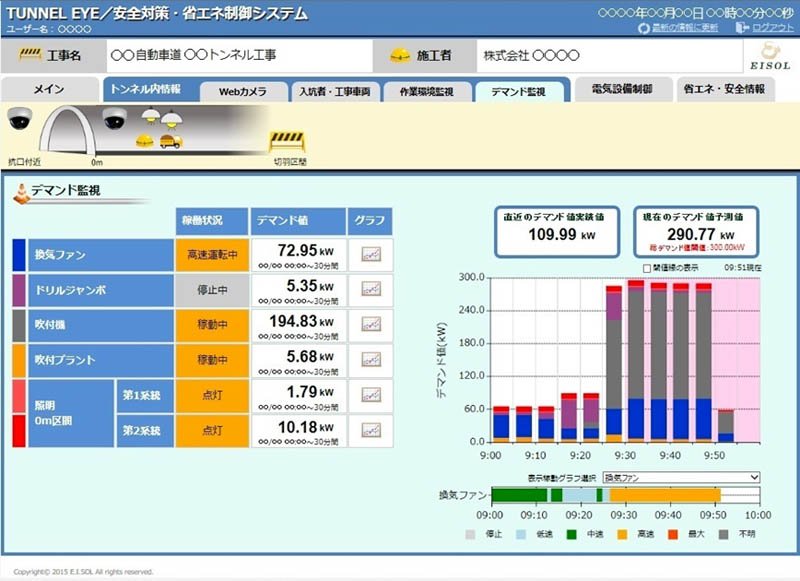This screenshot has width=800, height=581.
Task: Click the truck icon inside the tunnel
Action: click(x=171, y=141)
